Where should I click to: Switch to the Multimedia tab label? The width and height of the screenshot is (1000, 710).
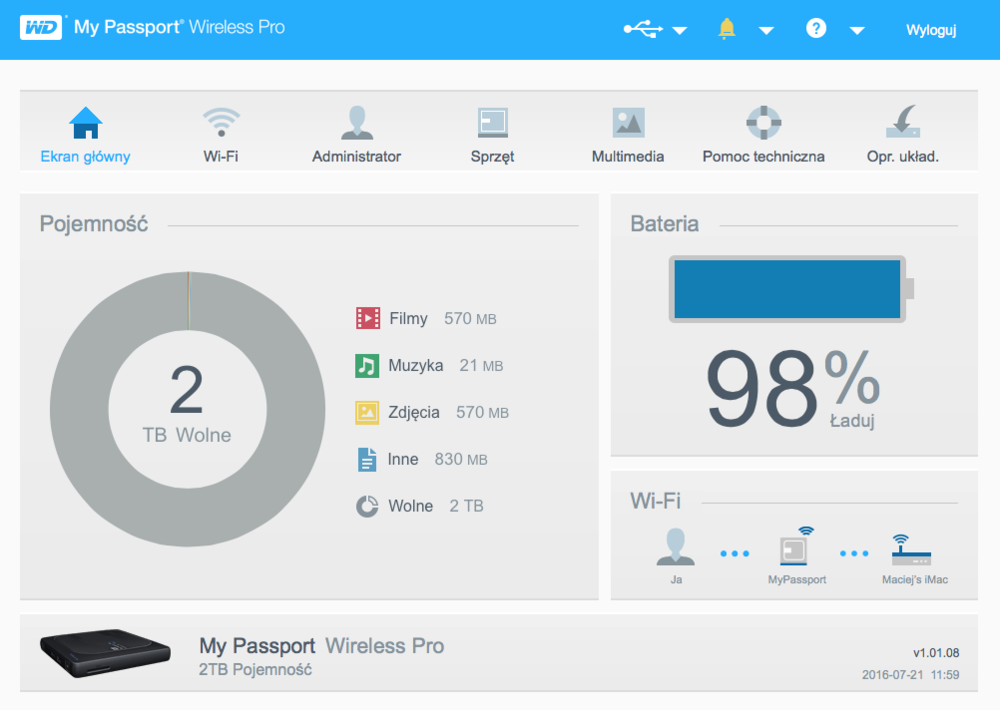pos(628,156)
